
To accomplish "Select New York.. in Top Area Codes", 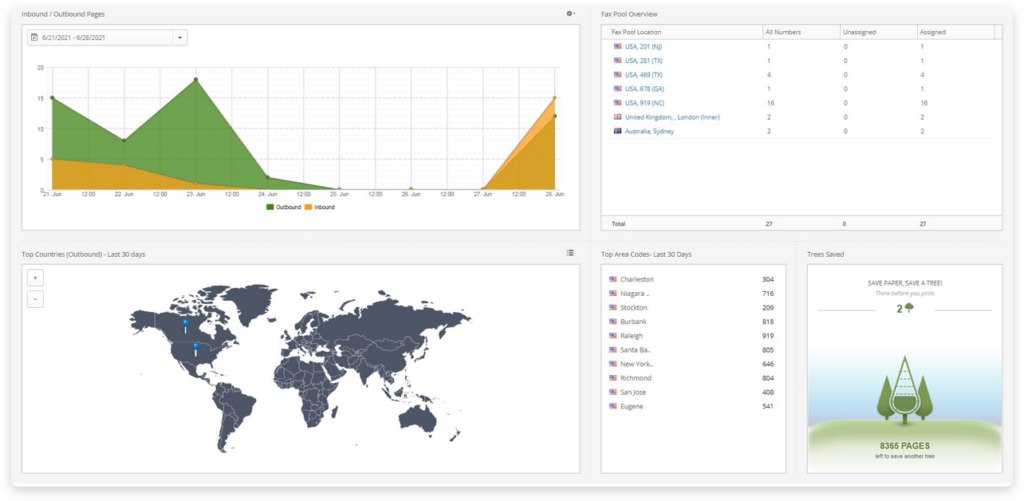I will [x=637, y=364].
